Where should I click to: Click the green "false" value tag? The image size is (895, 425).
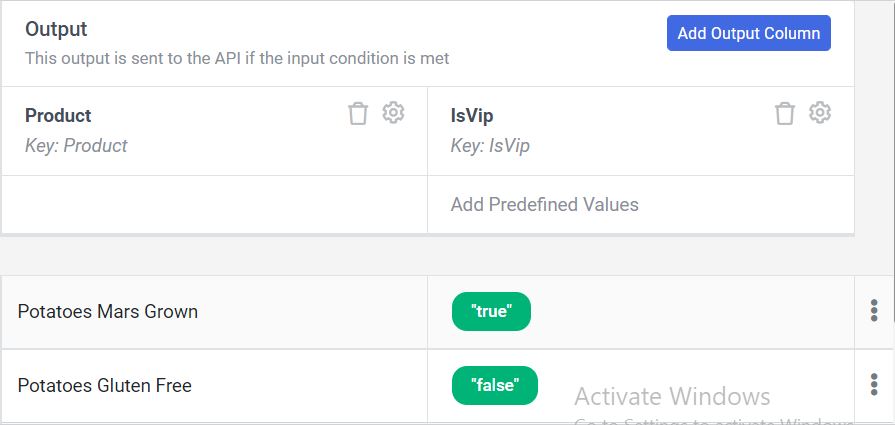[x=494, y=385]
